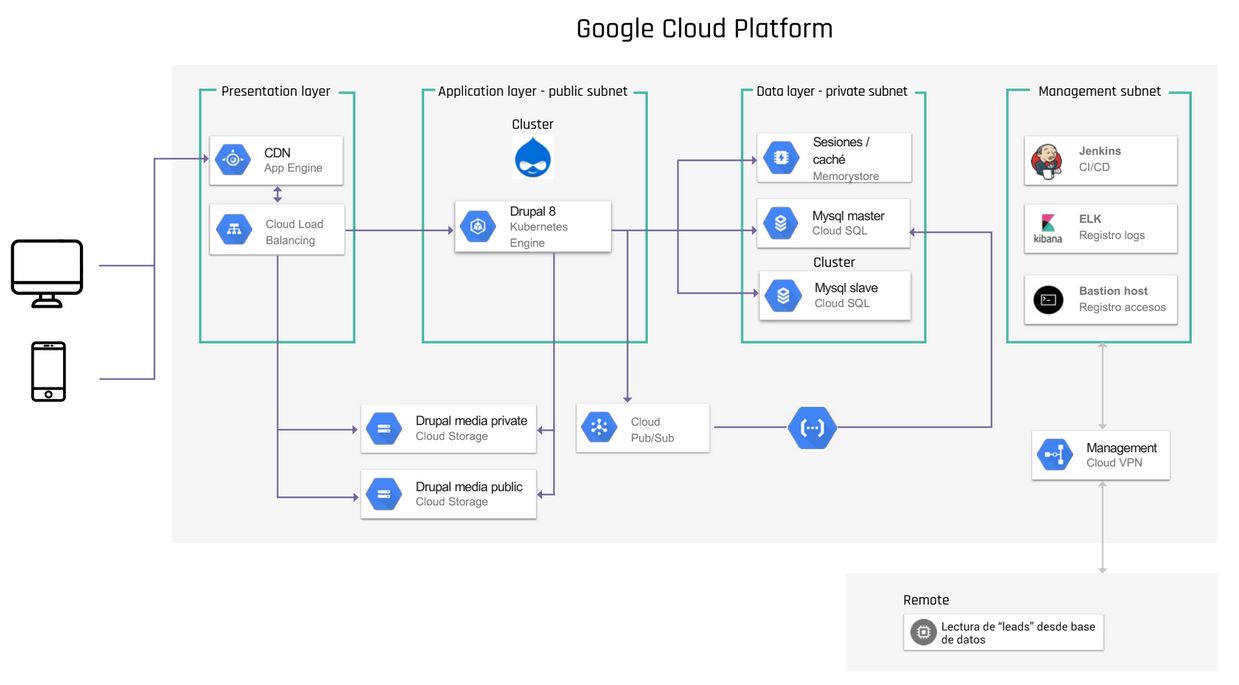Click the Cloud VPN Management icon

click(x=1055, y=456)
